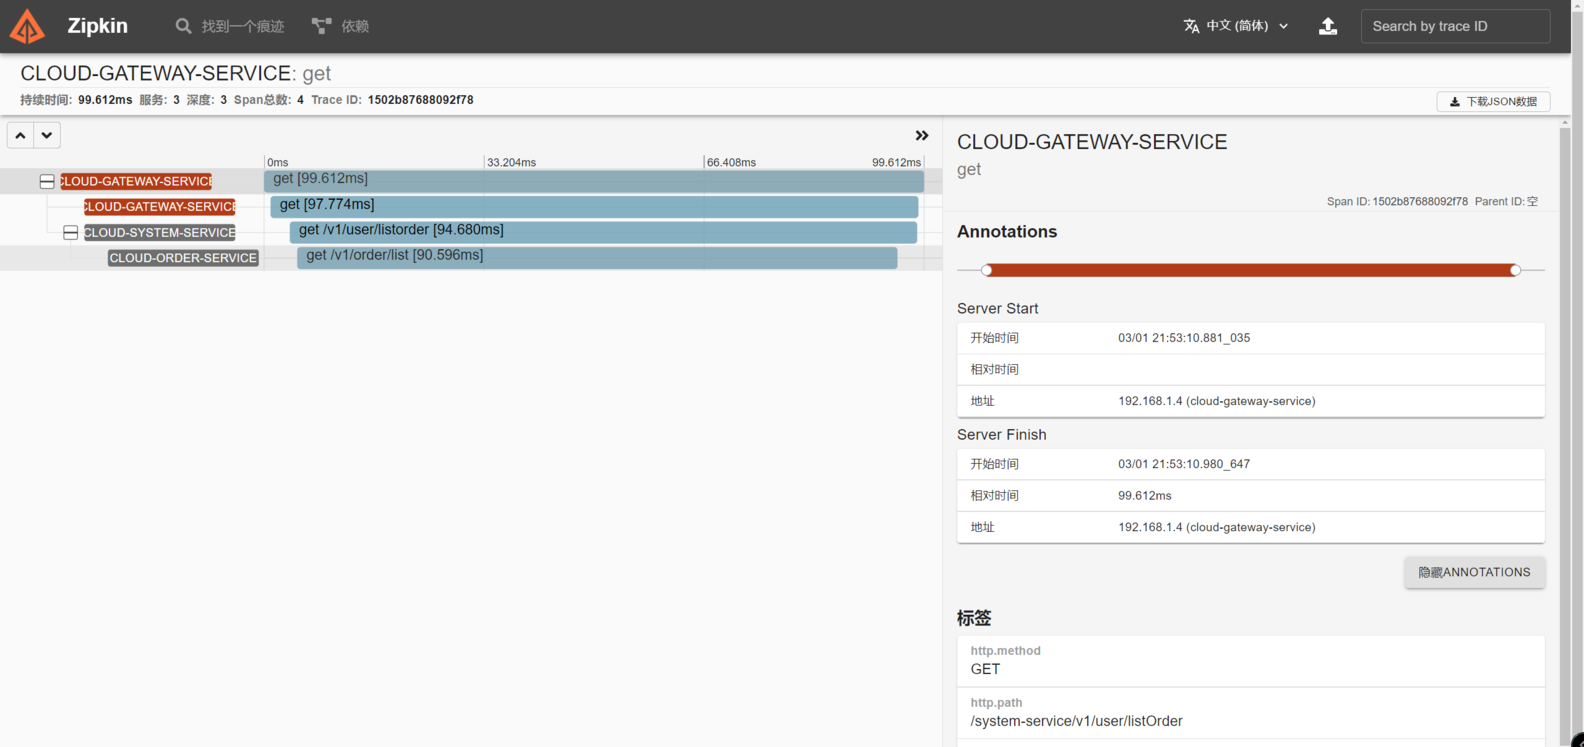
Task: Open the 中文 (简体) language dropdown
Action: pos(1236,26)
